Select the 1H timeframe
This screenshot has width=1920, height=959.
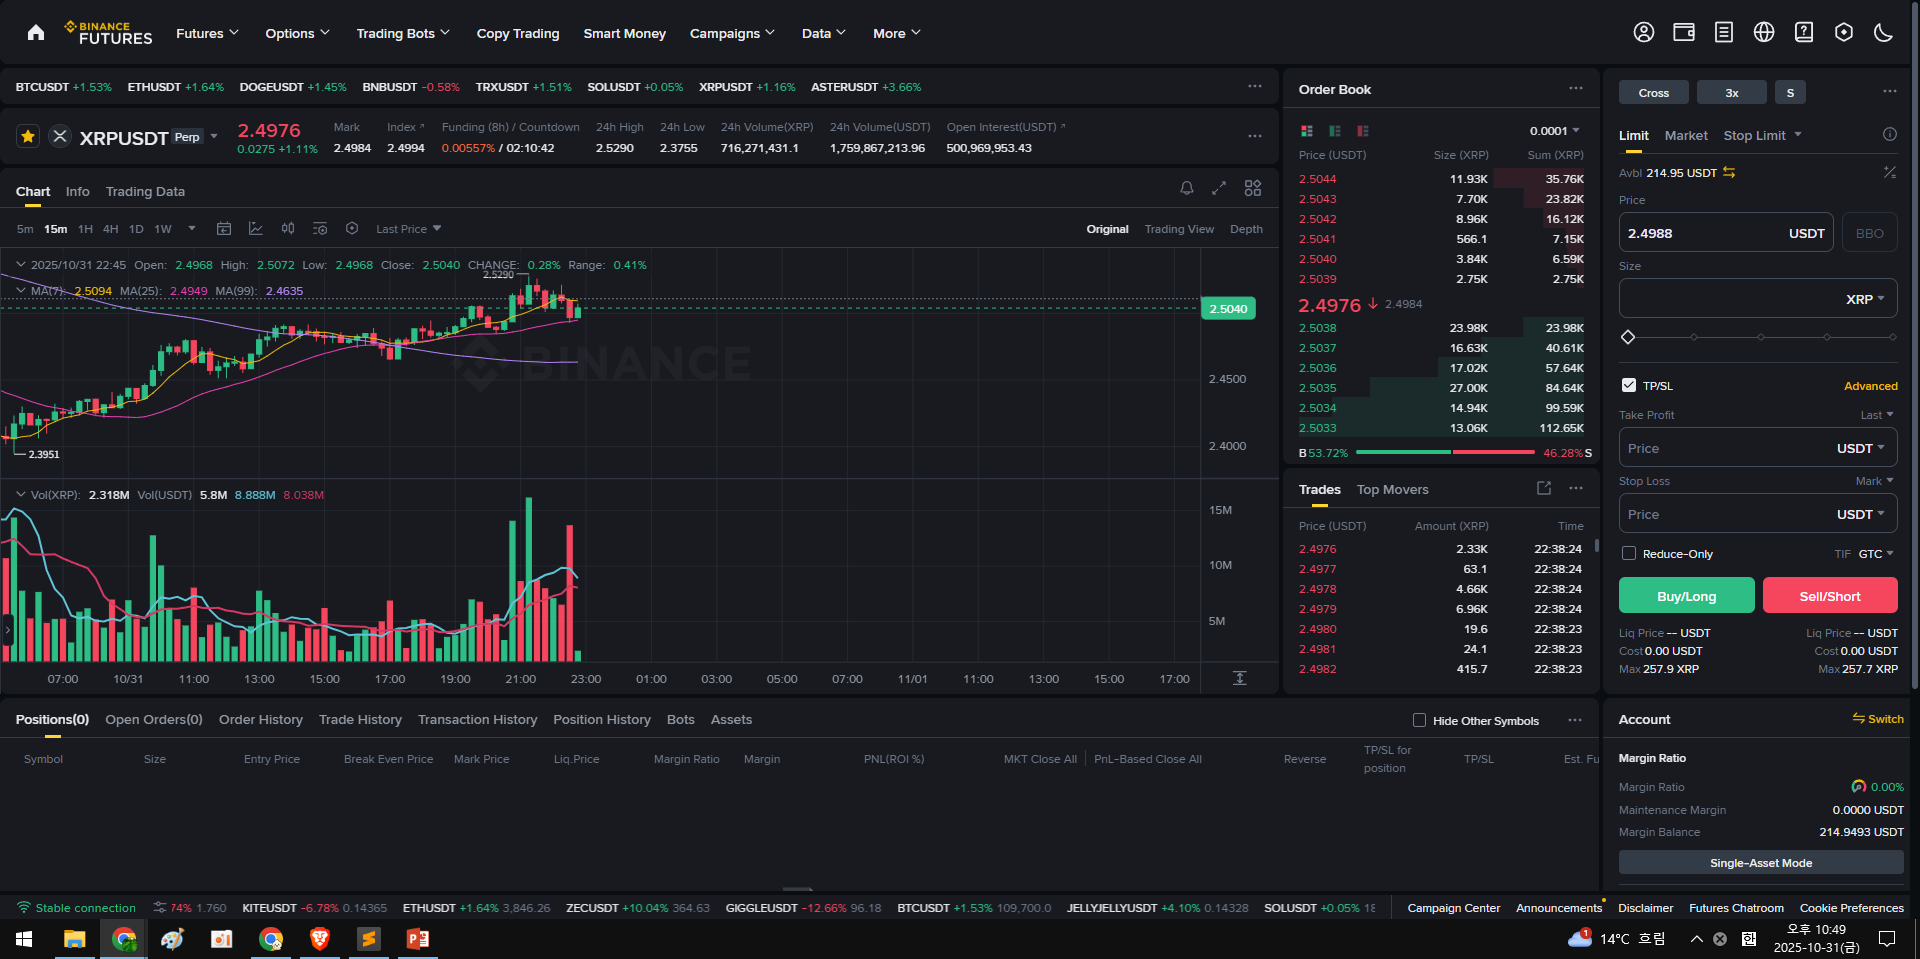coord(86,229)
